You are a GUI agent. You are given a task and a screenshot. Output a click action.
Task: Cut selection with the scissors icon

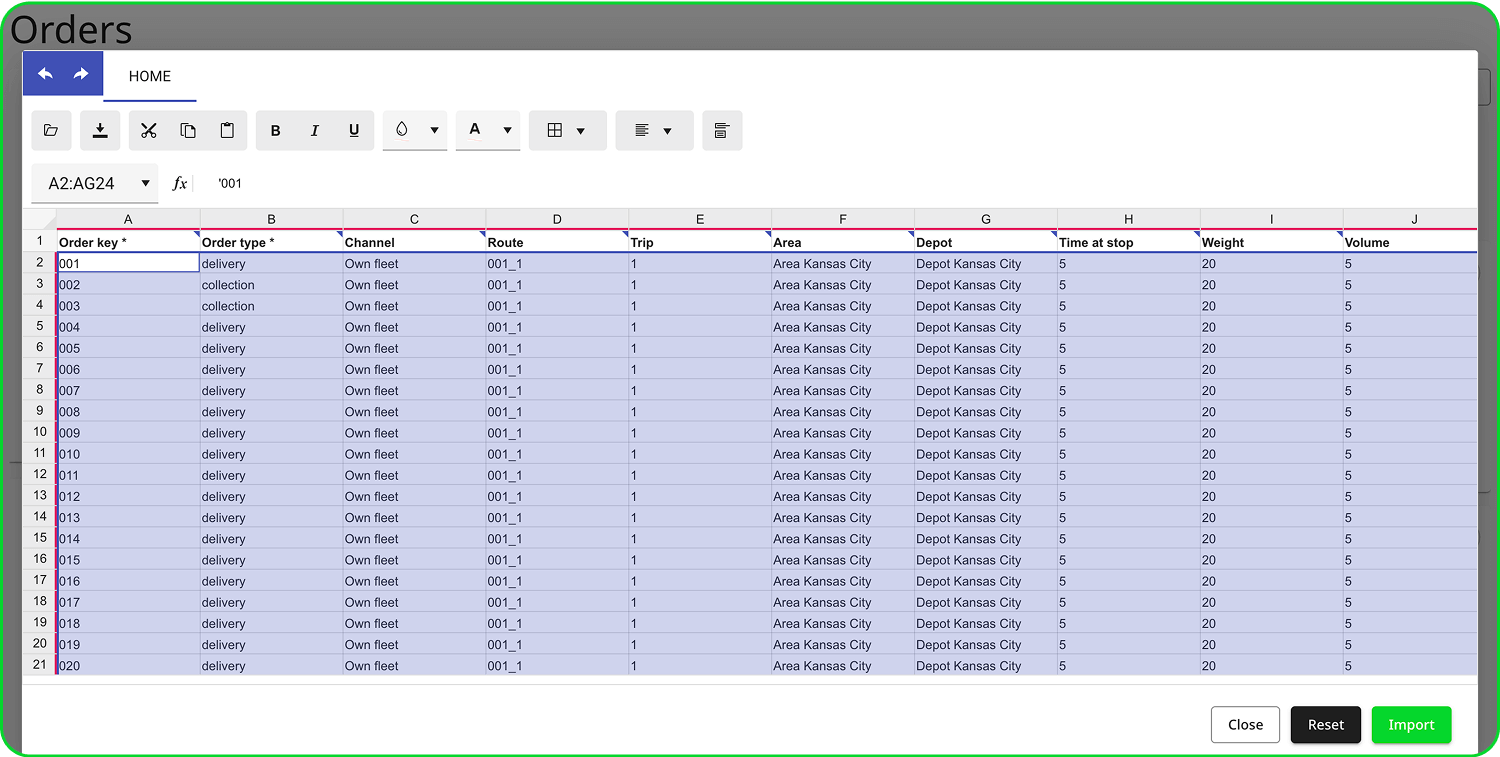[x=149, y=130]
